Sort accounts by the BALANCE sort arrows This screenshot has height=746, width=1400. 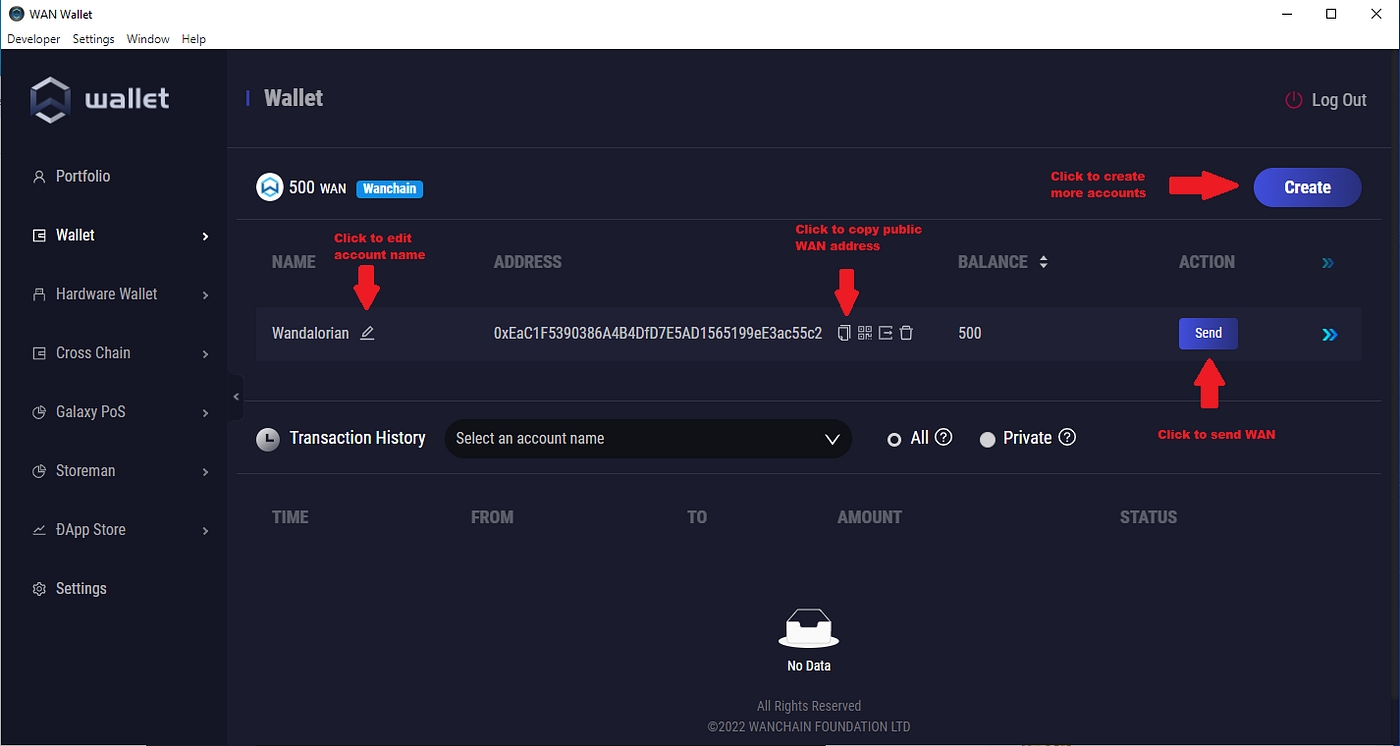click(1044, 262)
